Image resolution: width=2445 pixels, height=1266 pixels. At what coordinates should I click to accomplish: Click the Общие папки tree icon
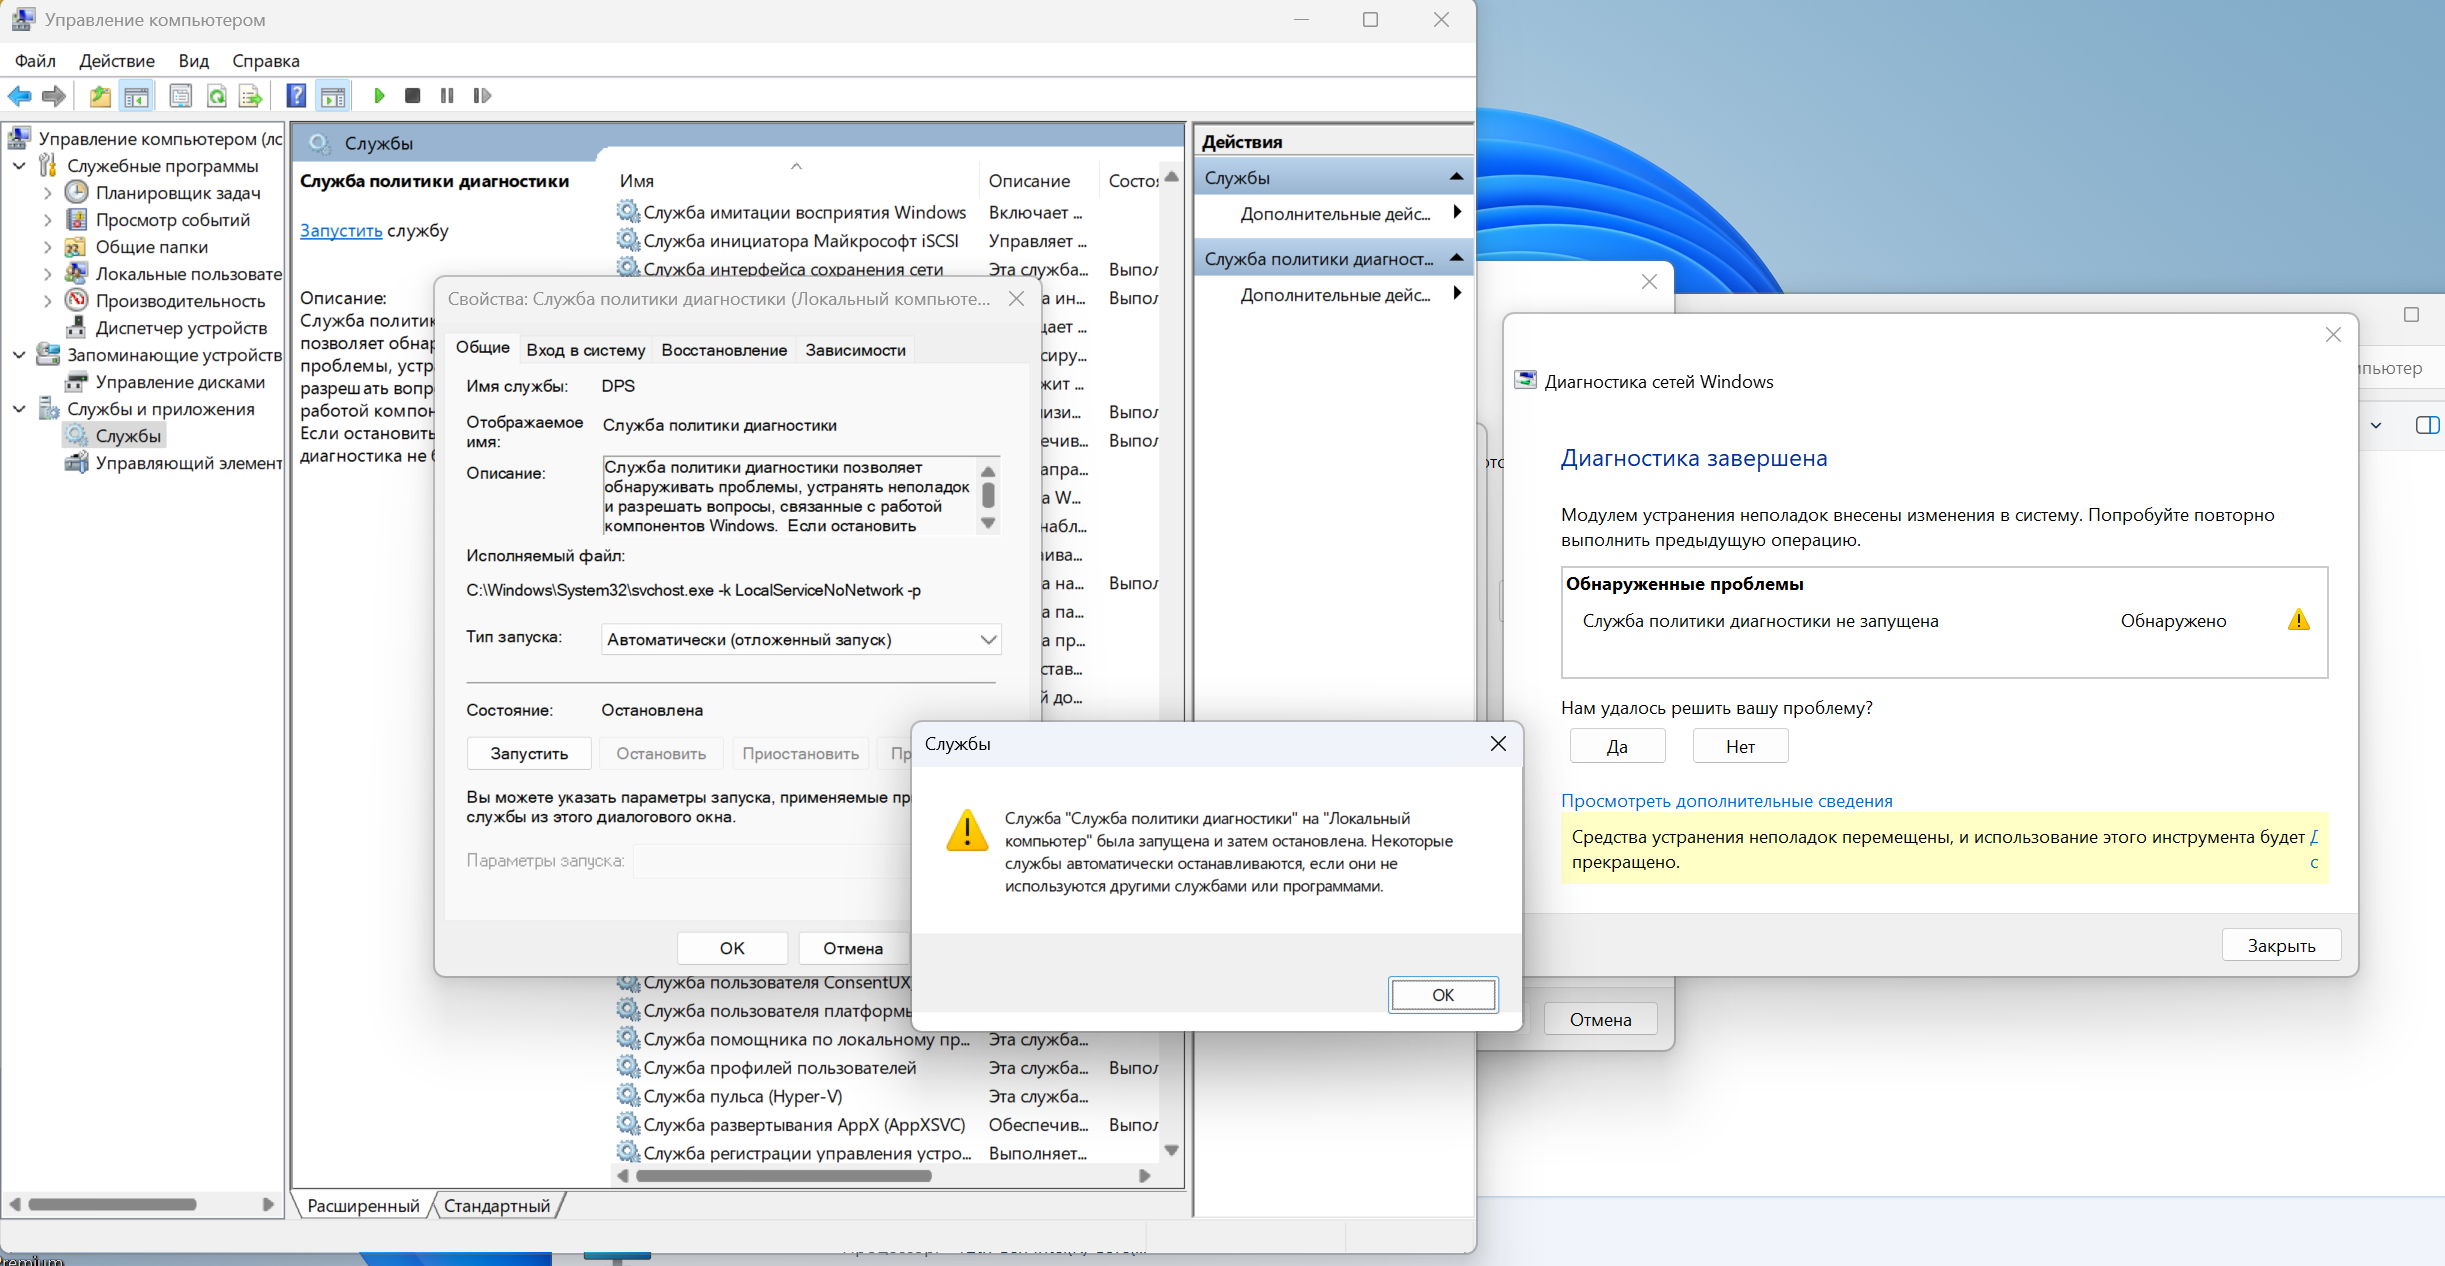click(x=75, y=246)
